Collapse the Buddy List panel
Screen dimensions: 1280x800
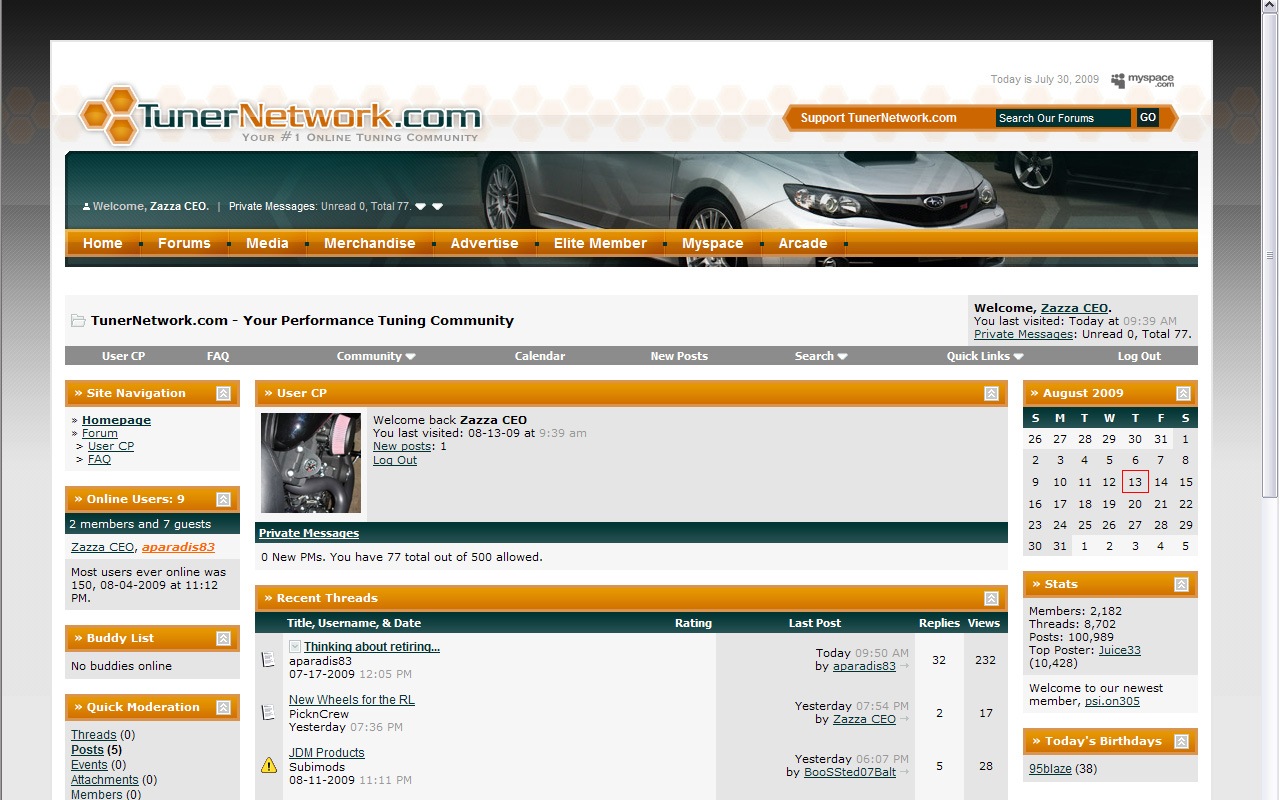click(223, 639)
